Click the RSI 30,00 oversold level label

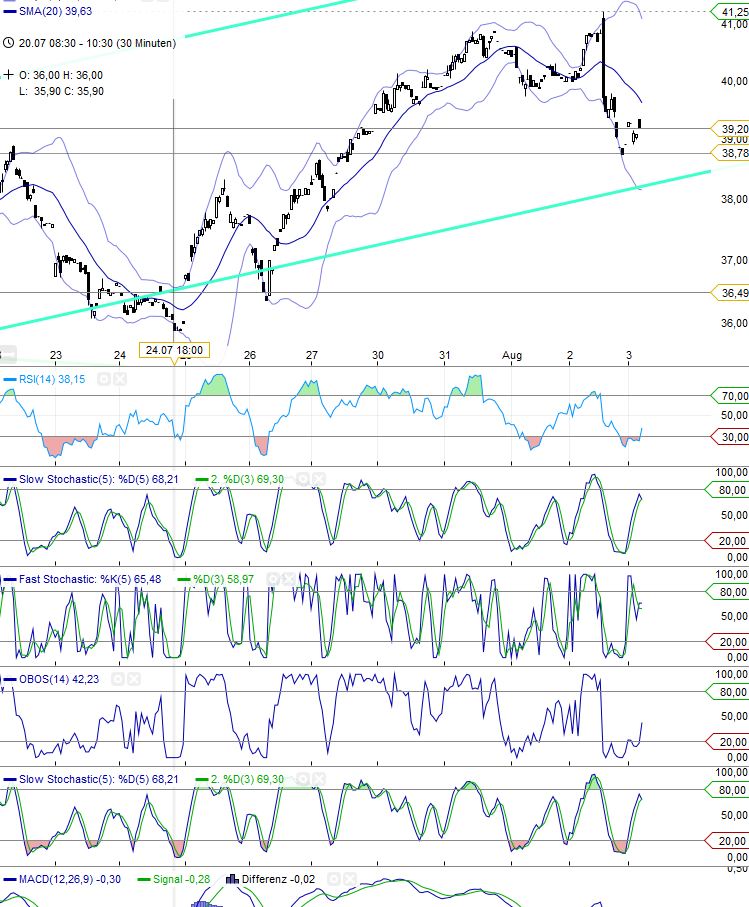point(729,437)
